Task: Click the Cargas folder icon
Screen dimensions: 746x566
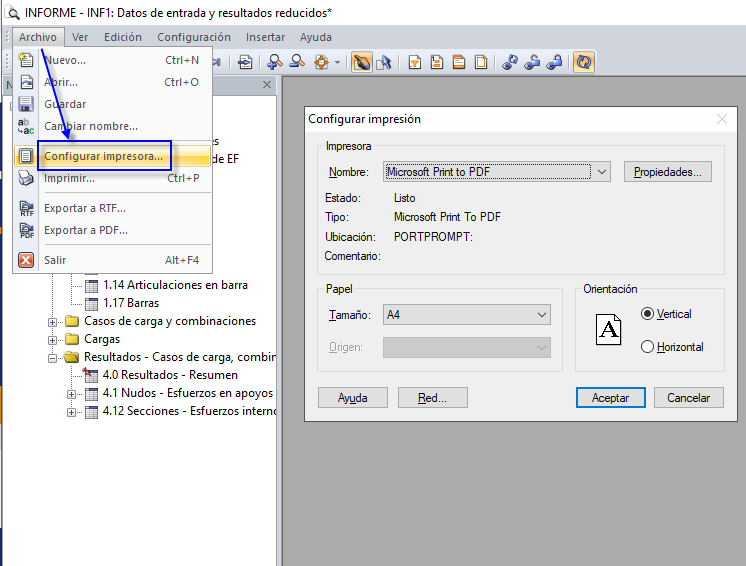Action: tap(72, 339)
